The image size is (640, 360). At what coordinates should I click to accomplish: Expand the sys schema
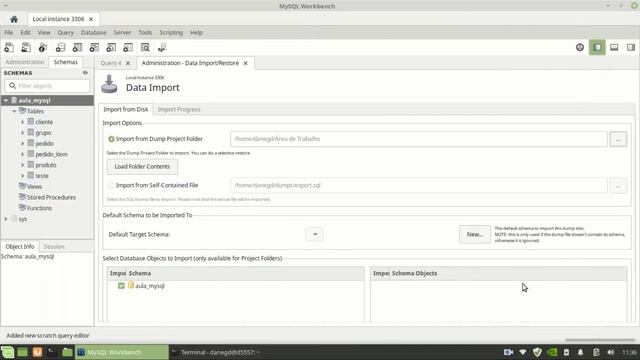(x=6, y=219)
